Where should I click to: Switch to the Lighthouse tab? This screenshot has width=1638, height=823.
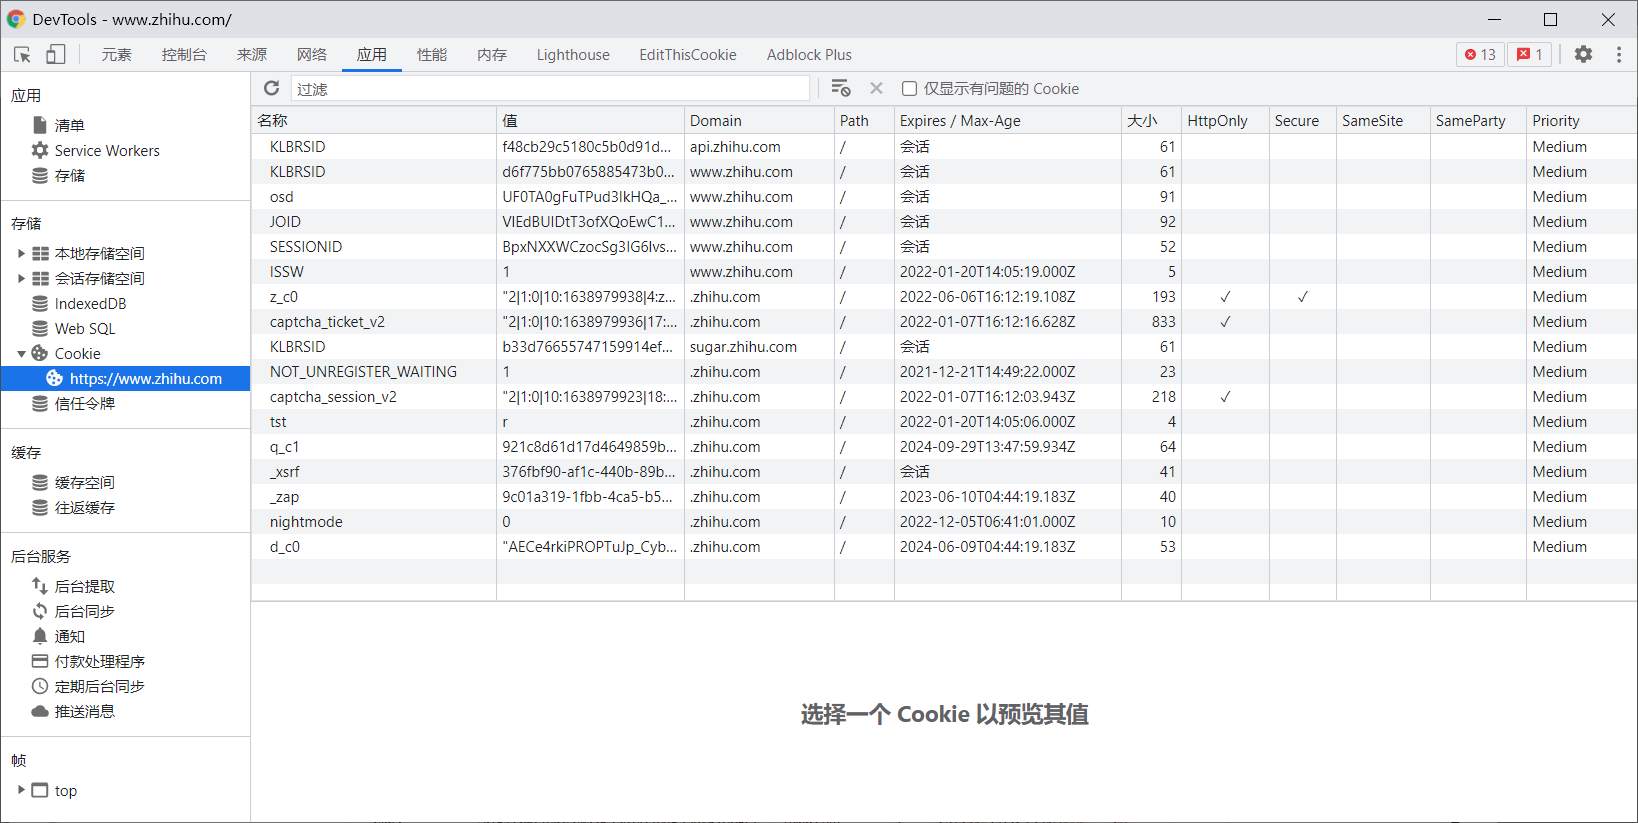click(x=573, y=55)
